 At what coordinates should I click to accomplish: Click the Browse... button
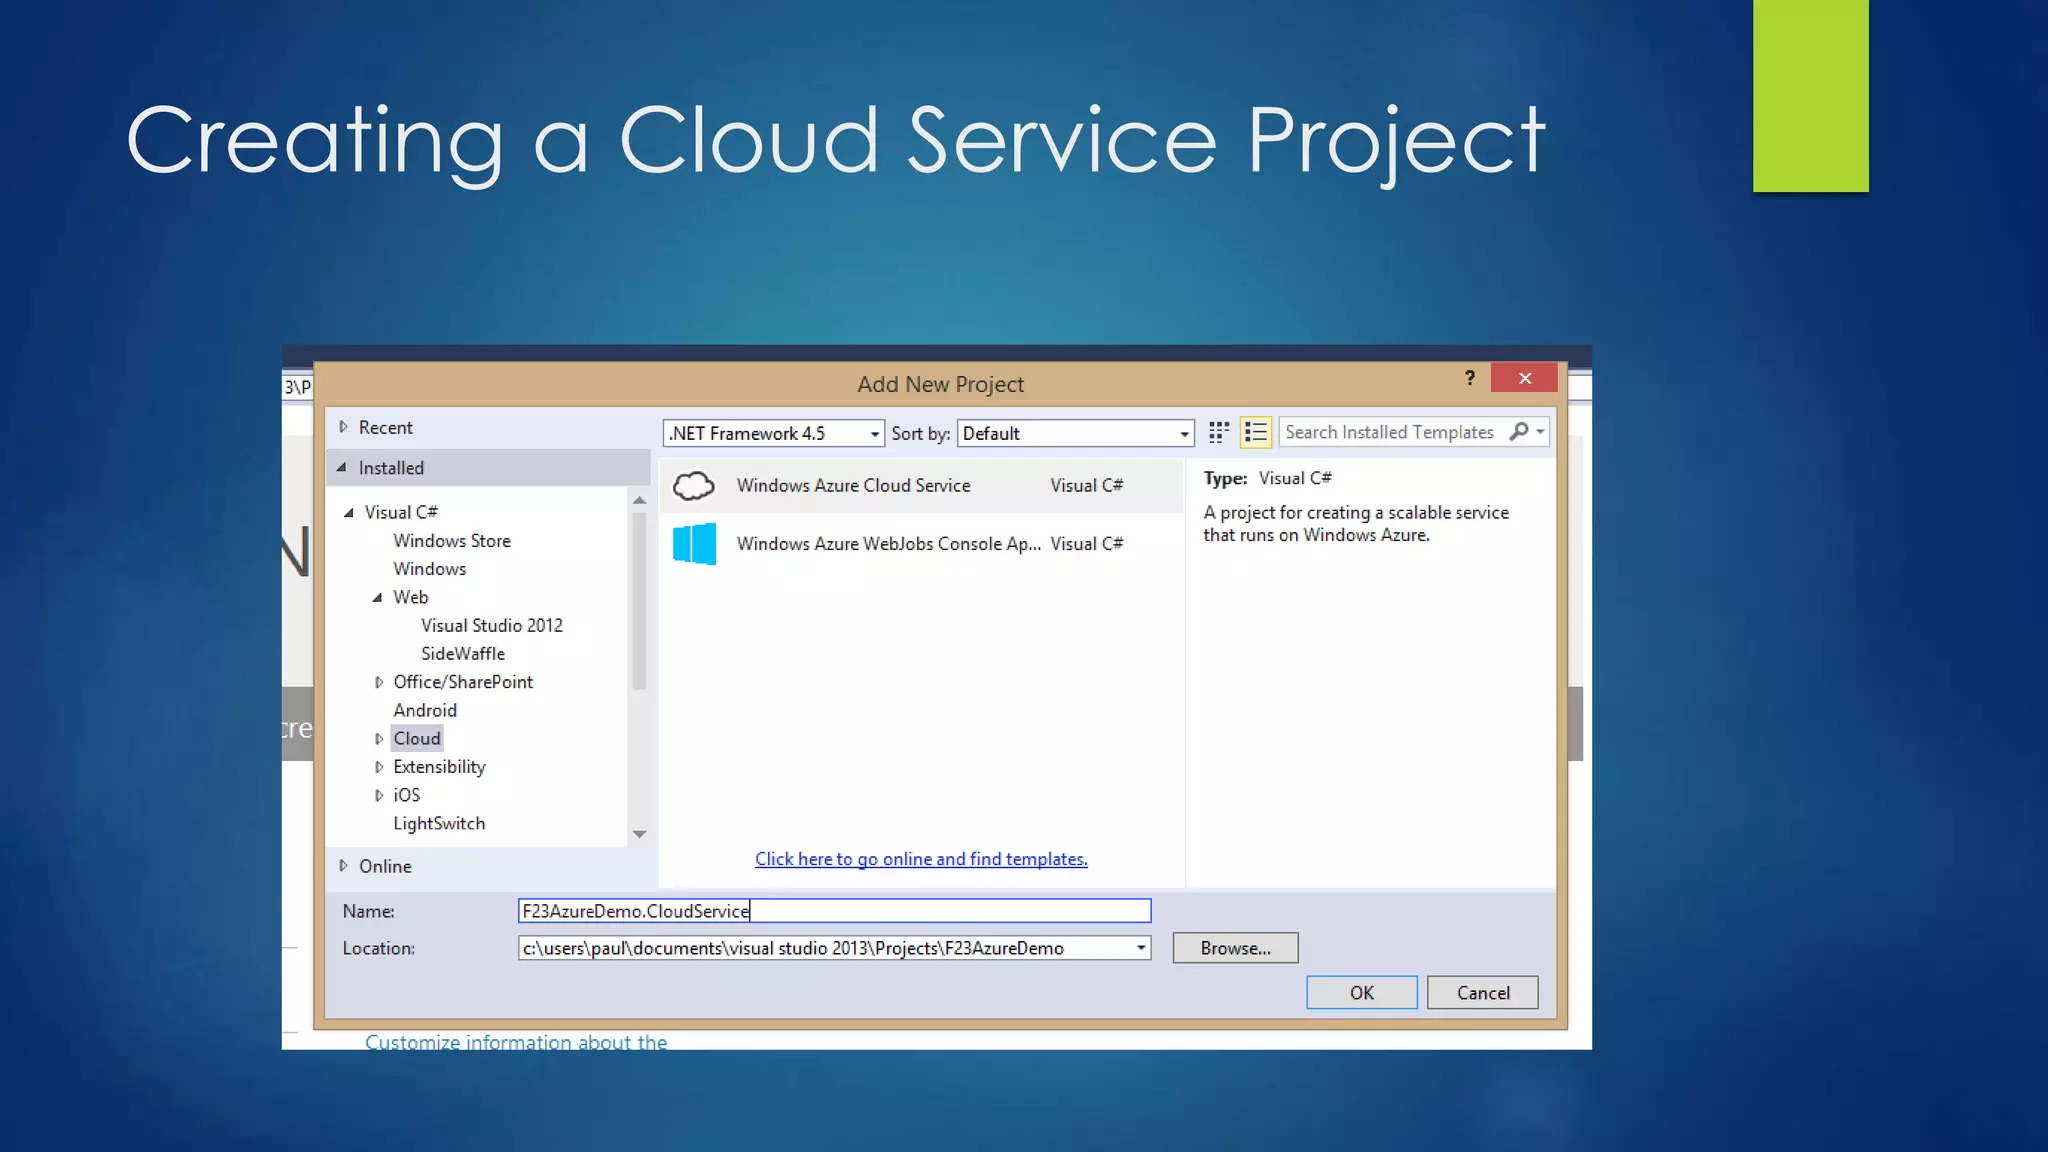[x=1235, y=948]
